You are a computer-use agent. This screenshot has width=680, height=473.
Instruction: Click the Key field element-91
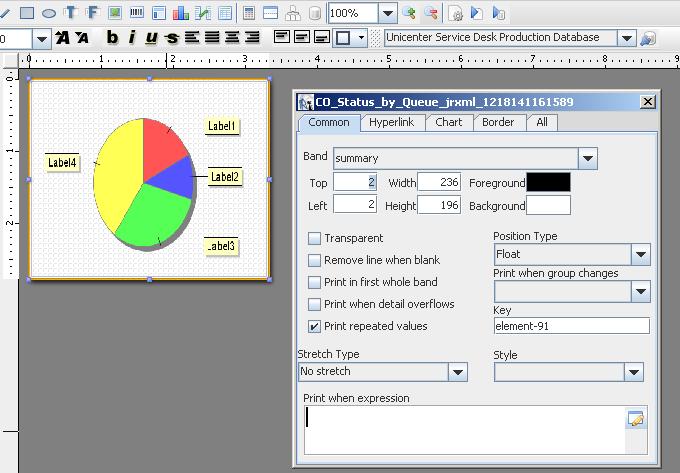point(572,326)
